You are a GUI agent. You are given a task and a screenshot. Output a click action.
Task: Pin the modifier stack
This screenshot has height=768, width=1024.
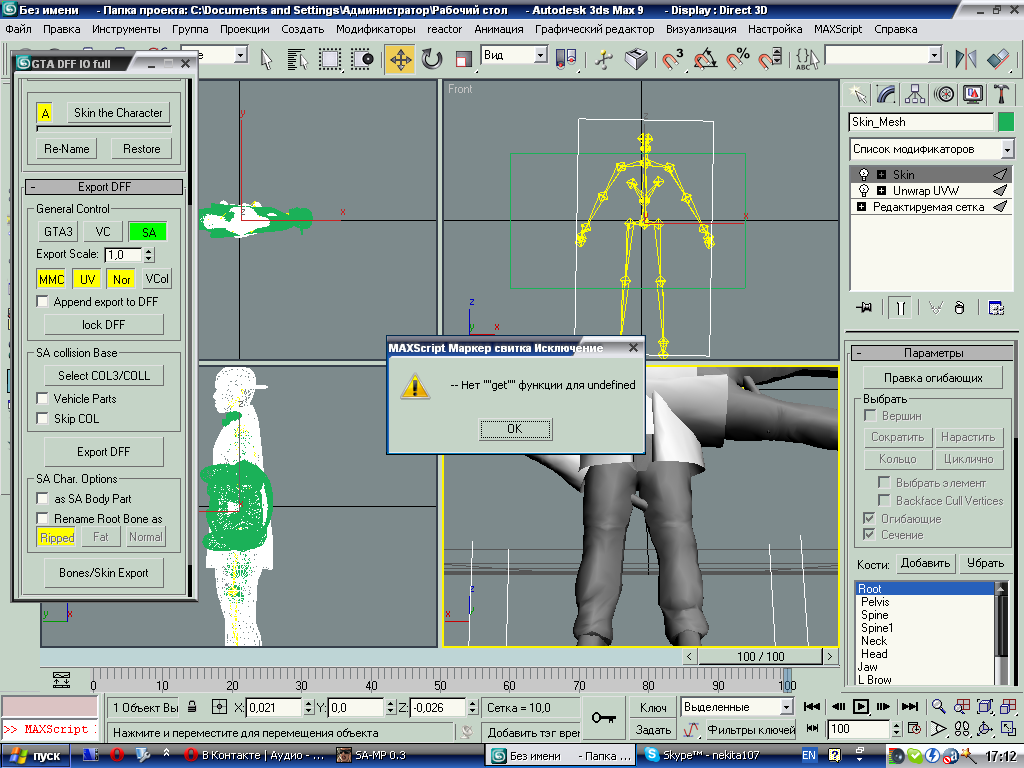point(864,308)
